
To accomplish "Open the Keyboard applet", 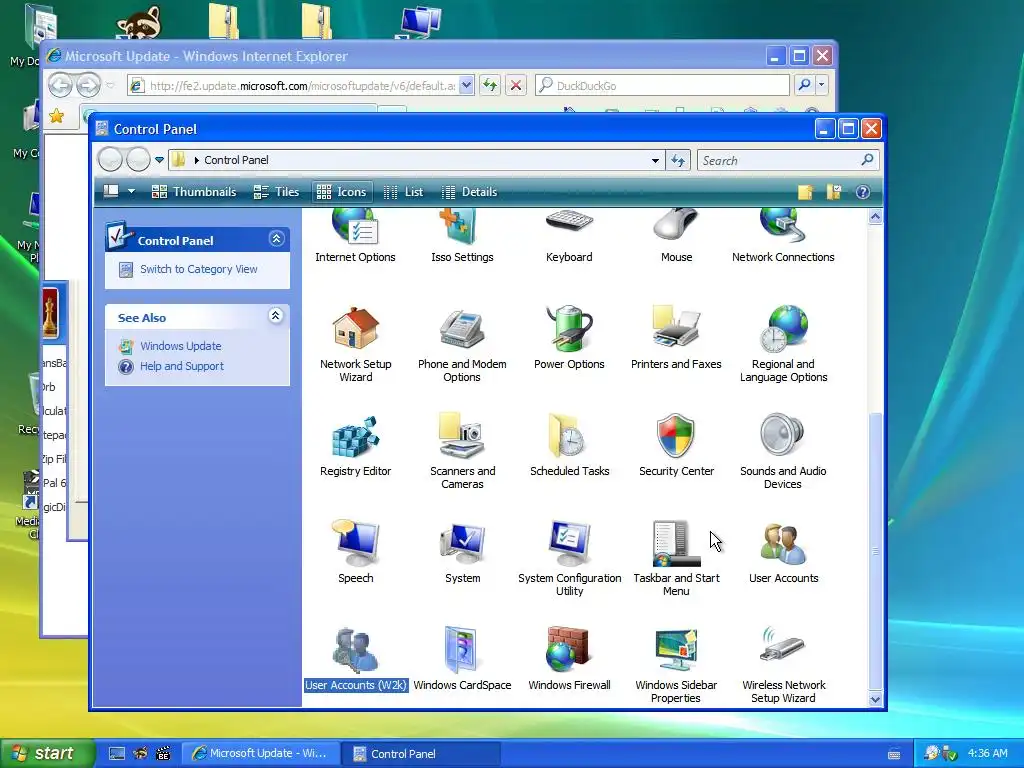I will tap(569, 235).
